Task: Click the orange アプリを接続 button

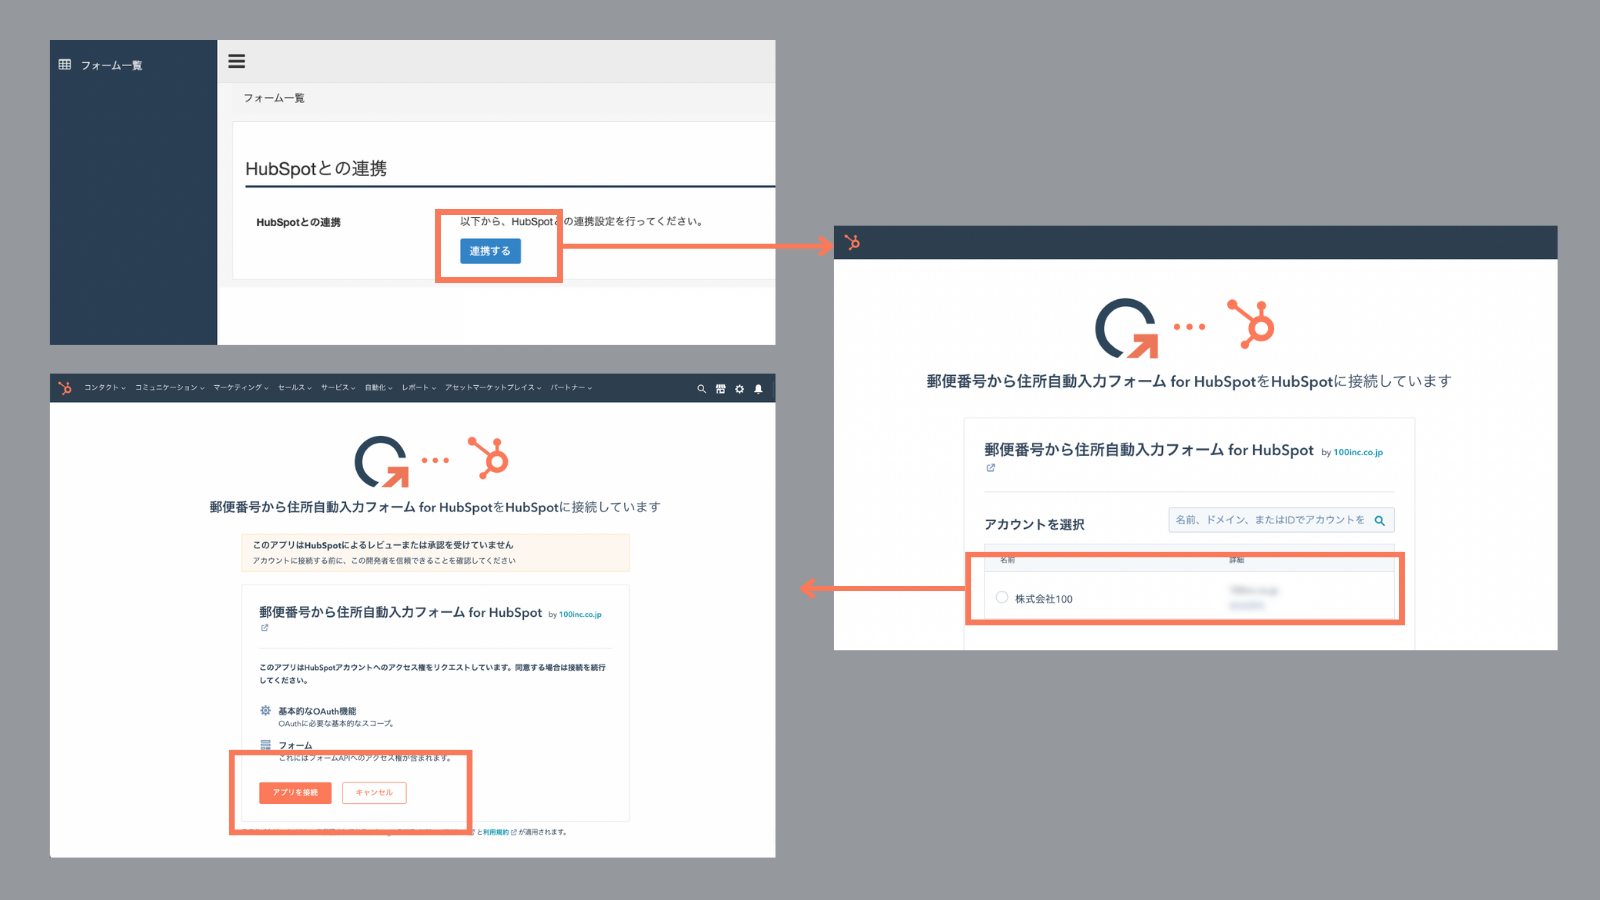Action: click(x=295, y=792)
